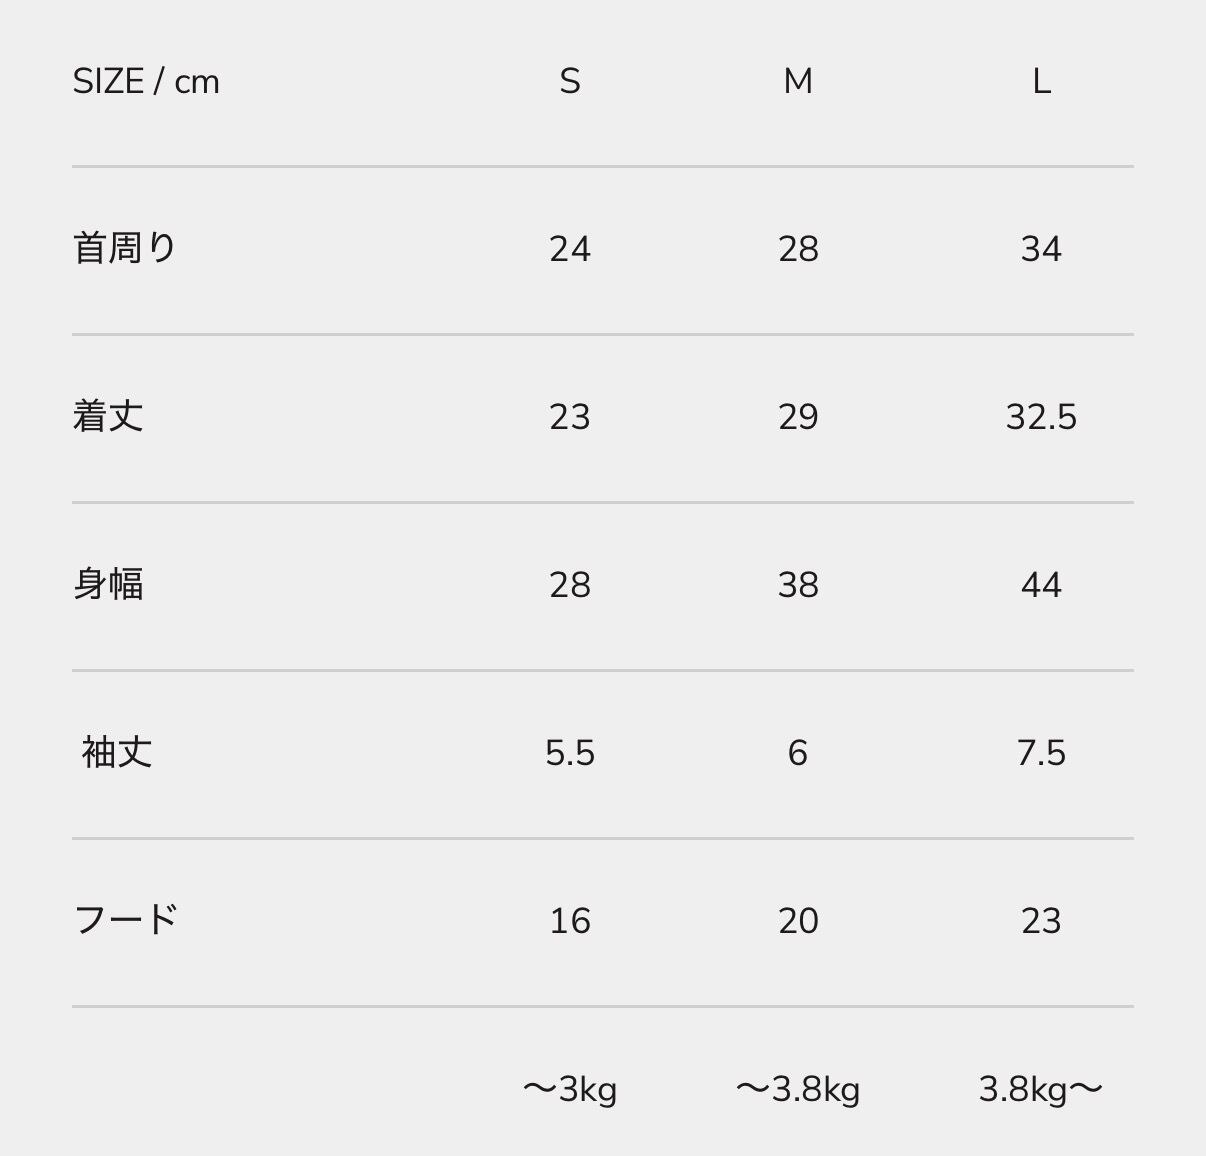Click the フード row label

coord(126,919)
